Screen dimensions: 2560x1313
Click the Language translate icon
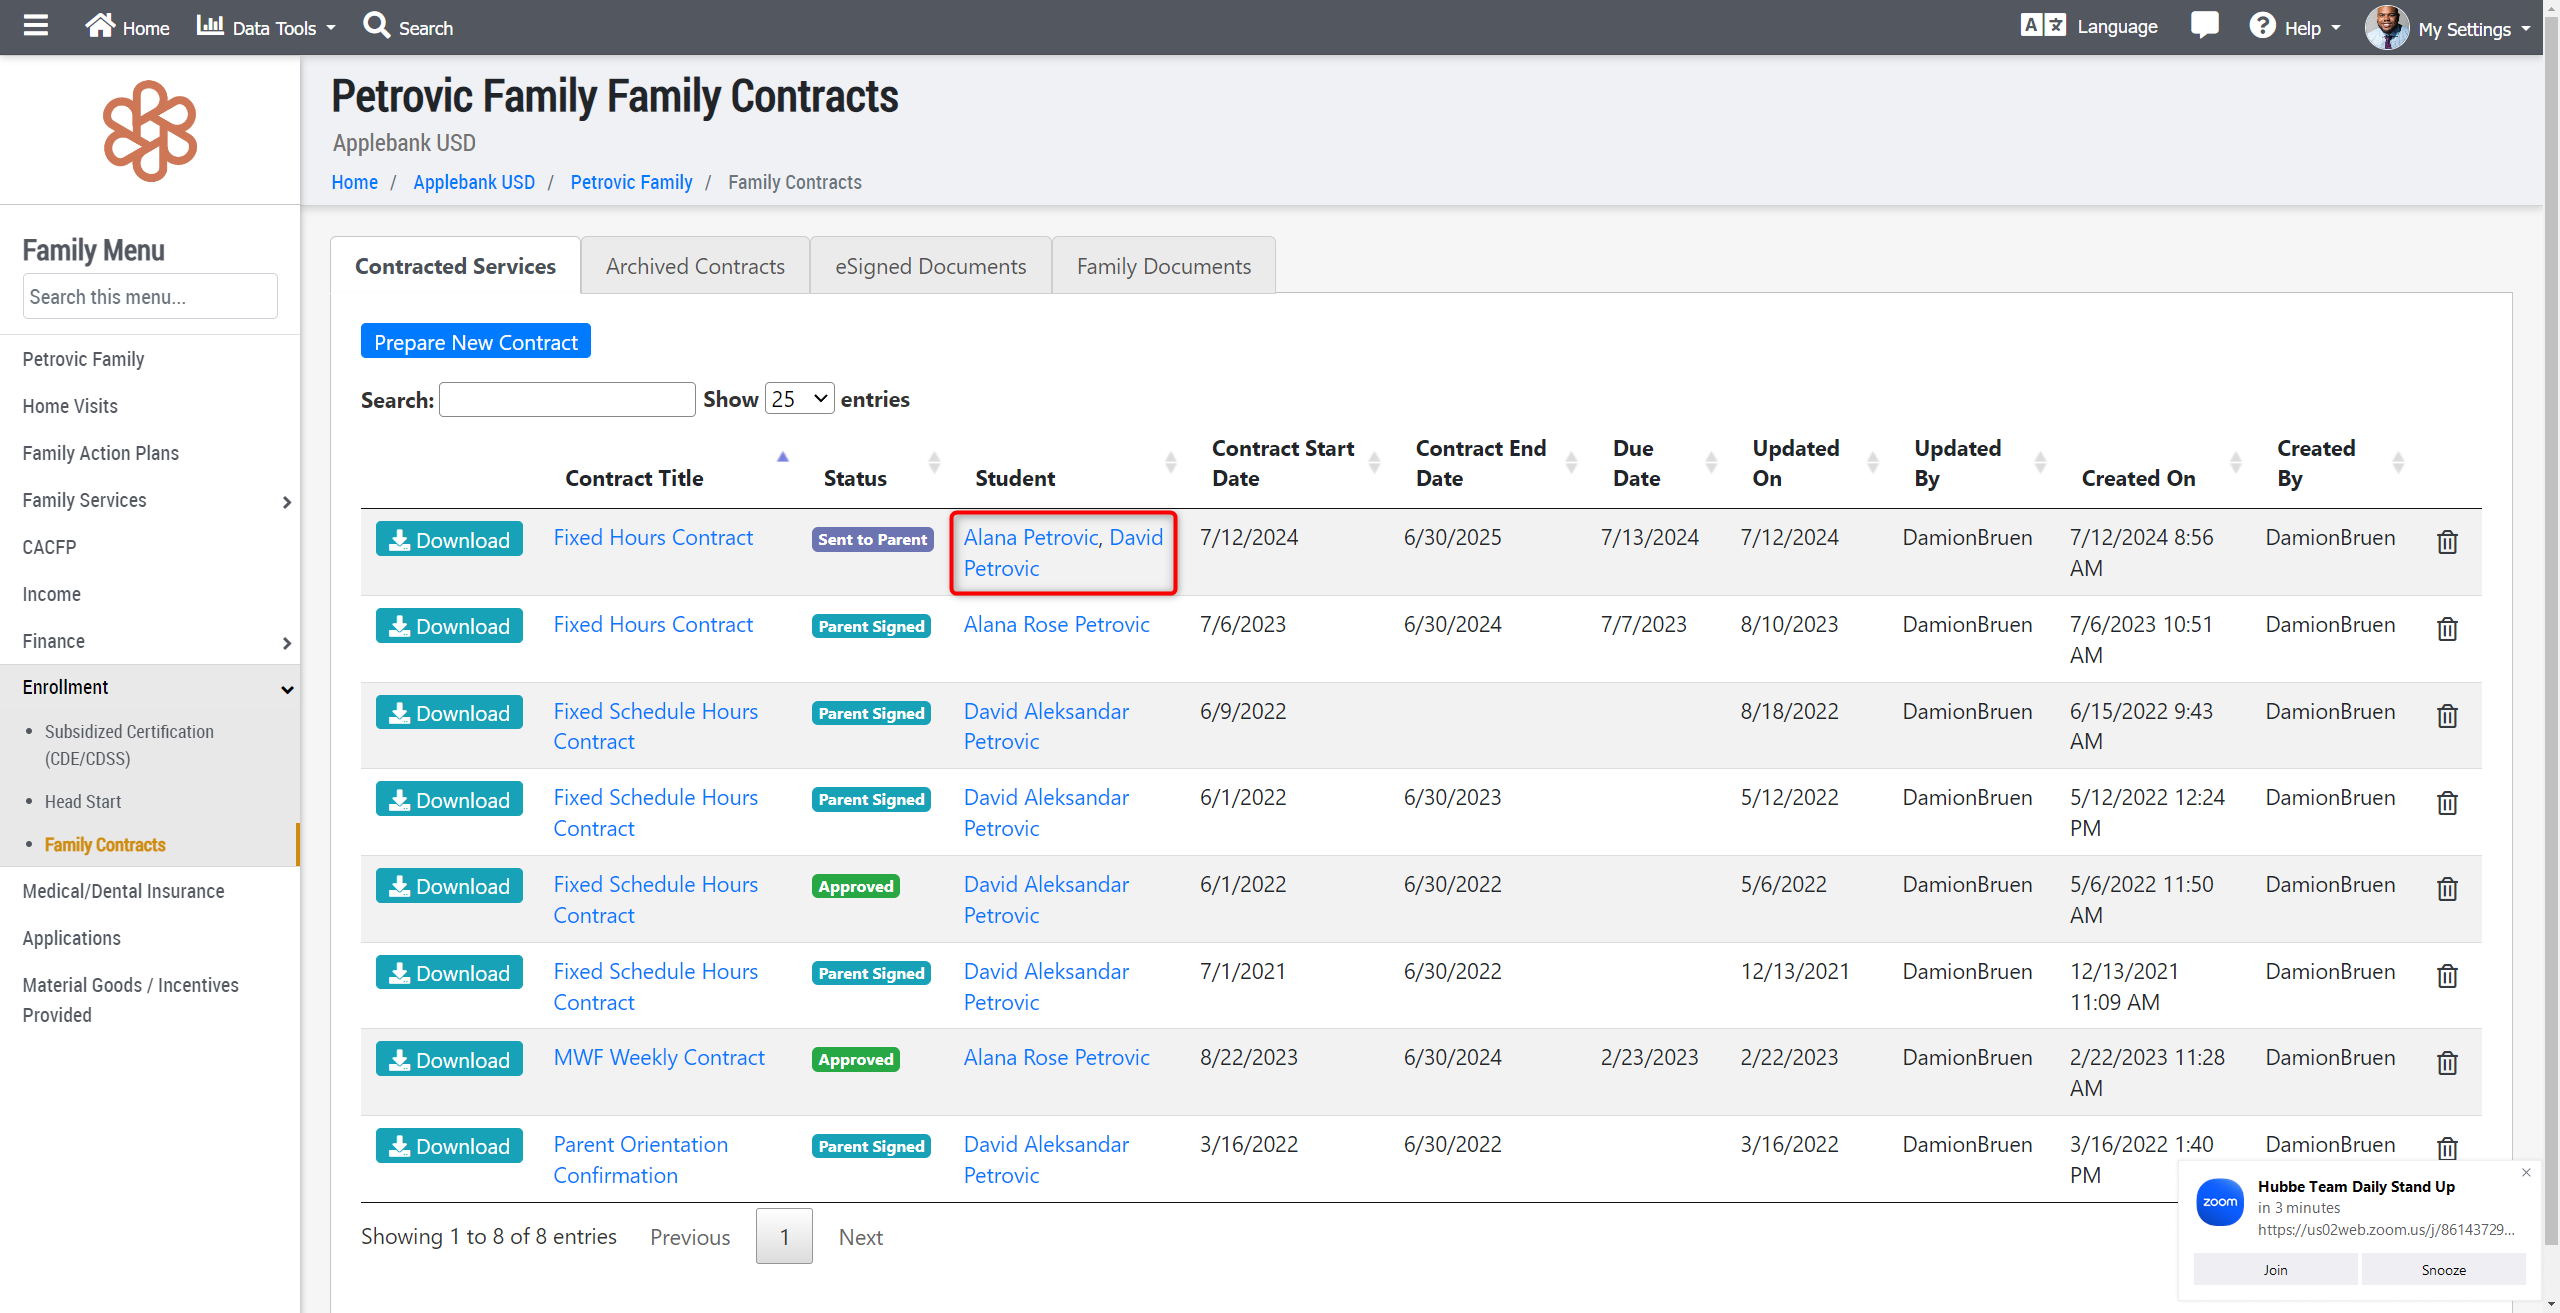click(2043, 26)
